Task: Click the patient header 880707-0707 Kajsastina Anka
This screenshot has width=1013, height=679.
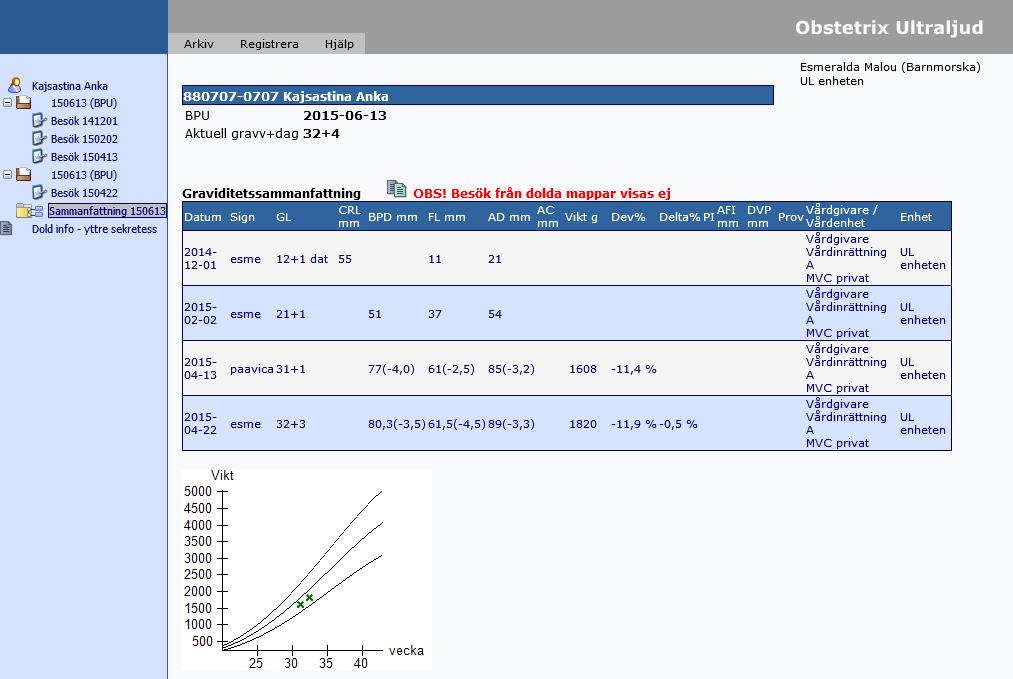Action: (477, 96)
